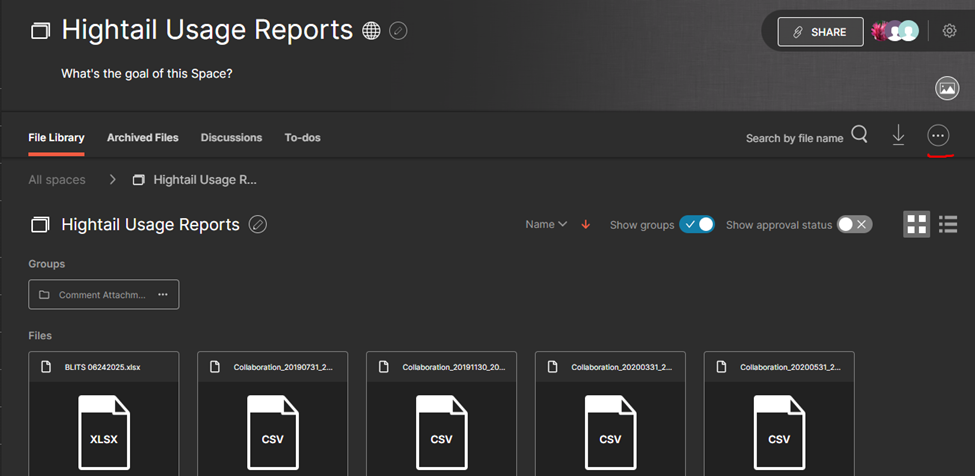Open the Collaboration_20200331 CSV thumbnail
The image size is (975, 476).
(x=611, y=432)
